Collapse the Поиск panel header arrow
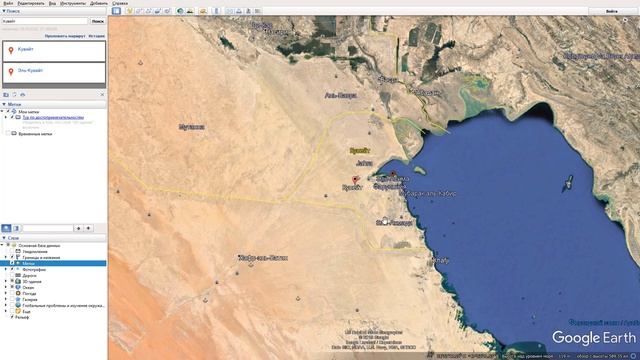The image size is (640, 360). pos(4,11)
